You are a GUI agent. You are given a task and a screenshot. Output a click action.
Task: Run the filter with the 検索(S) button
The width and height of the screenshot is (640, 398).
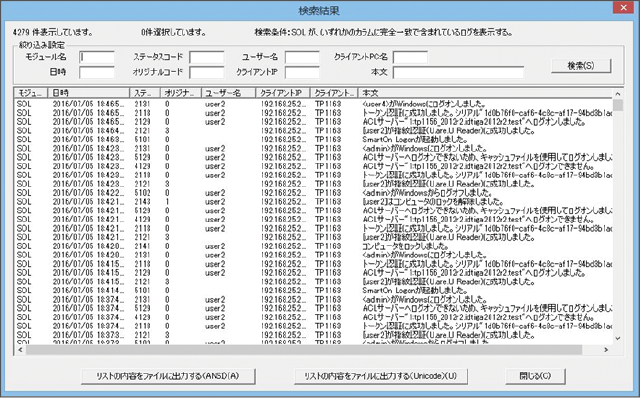point(581,66)
